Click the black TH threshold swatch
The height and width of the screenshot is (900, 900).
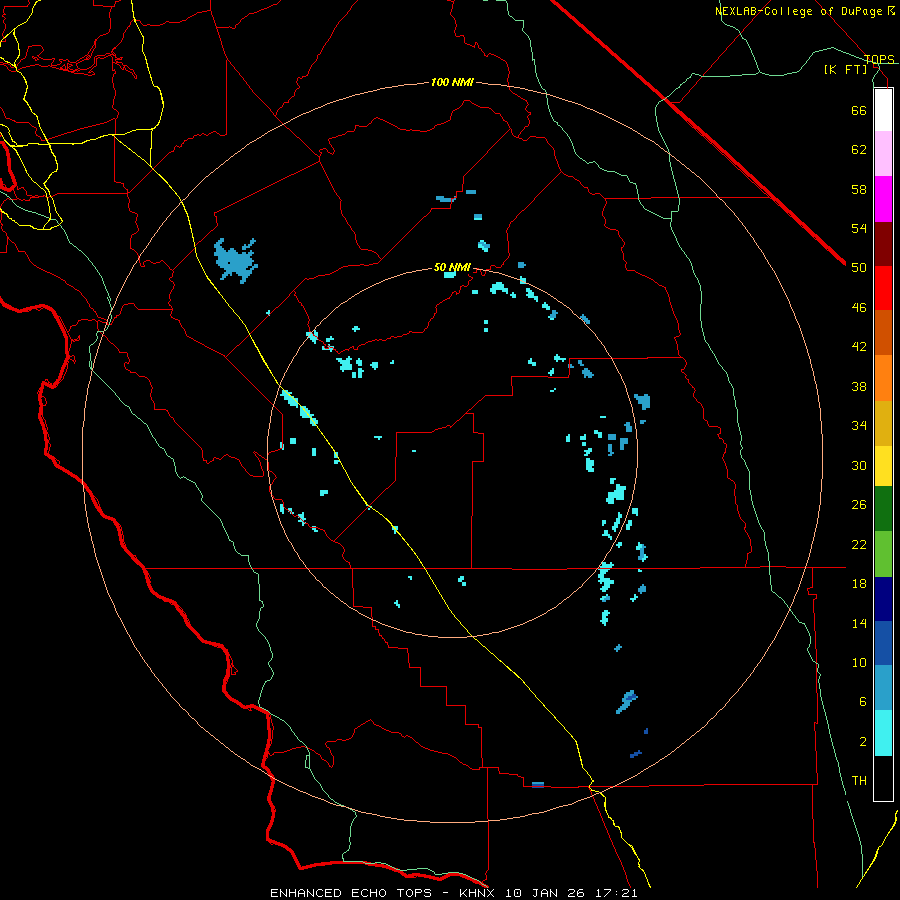click(x=883, y=778)
